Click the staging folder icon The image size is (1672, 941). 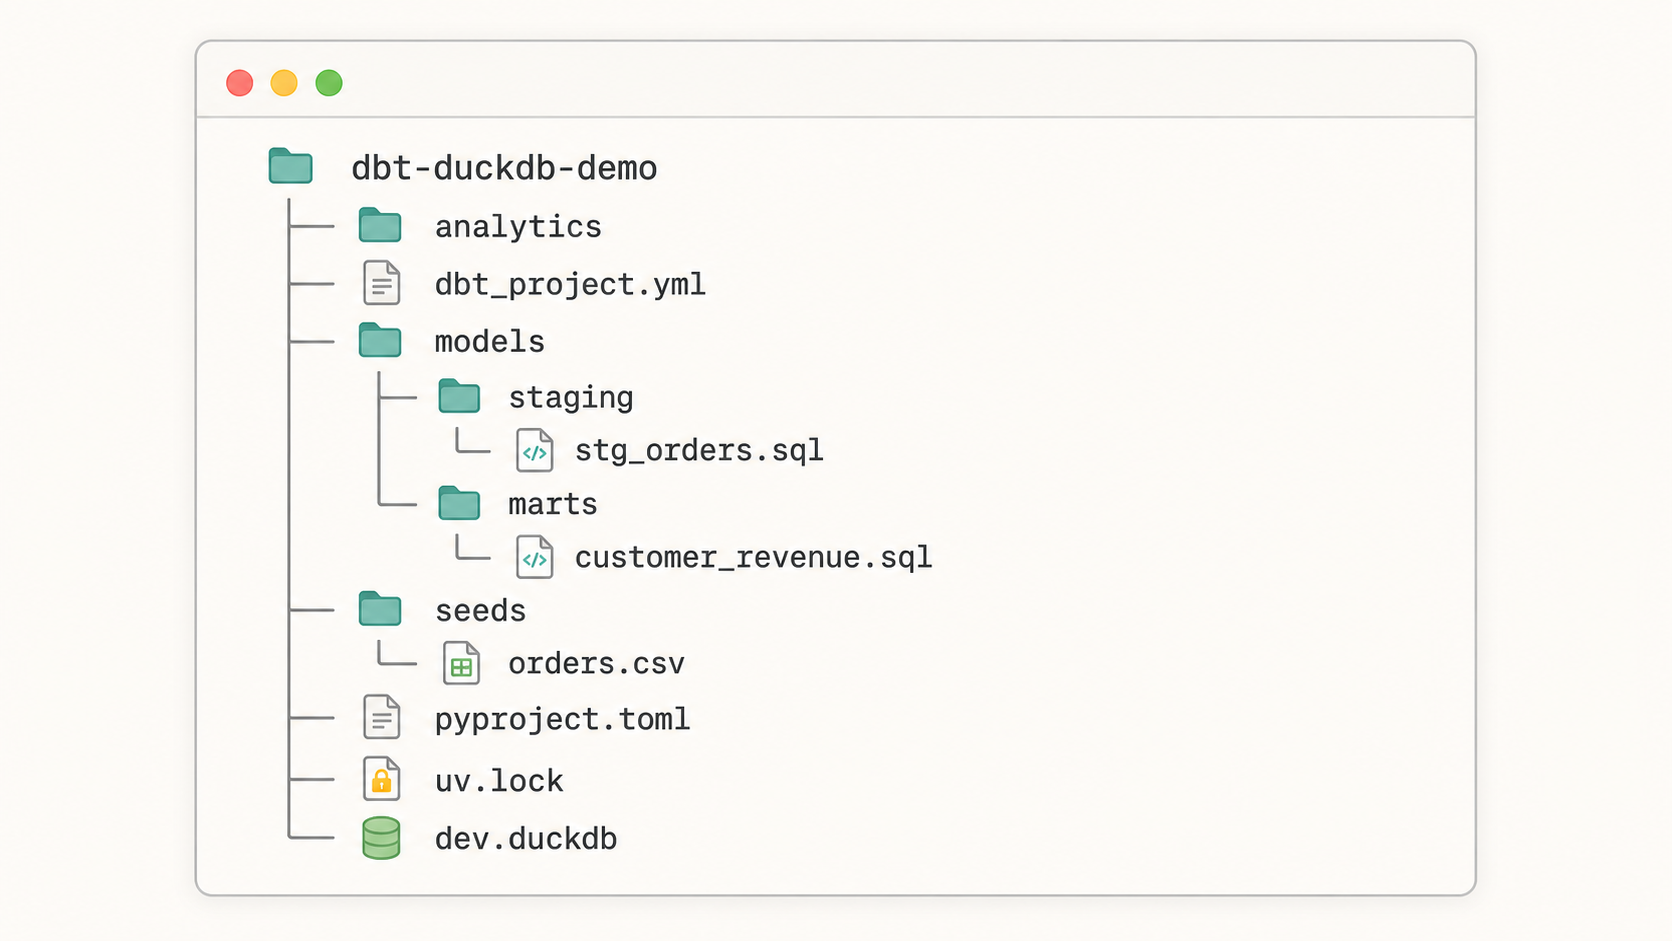click(459, 396)
